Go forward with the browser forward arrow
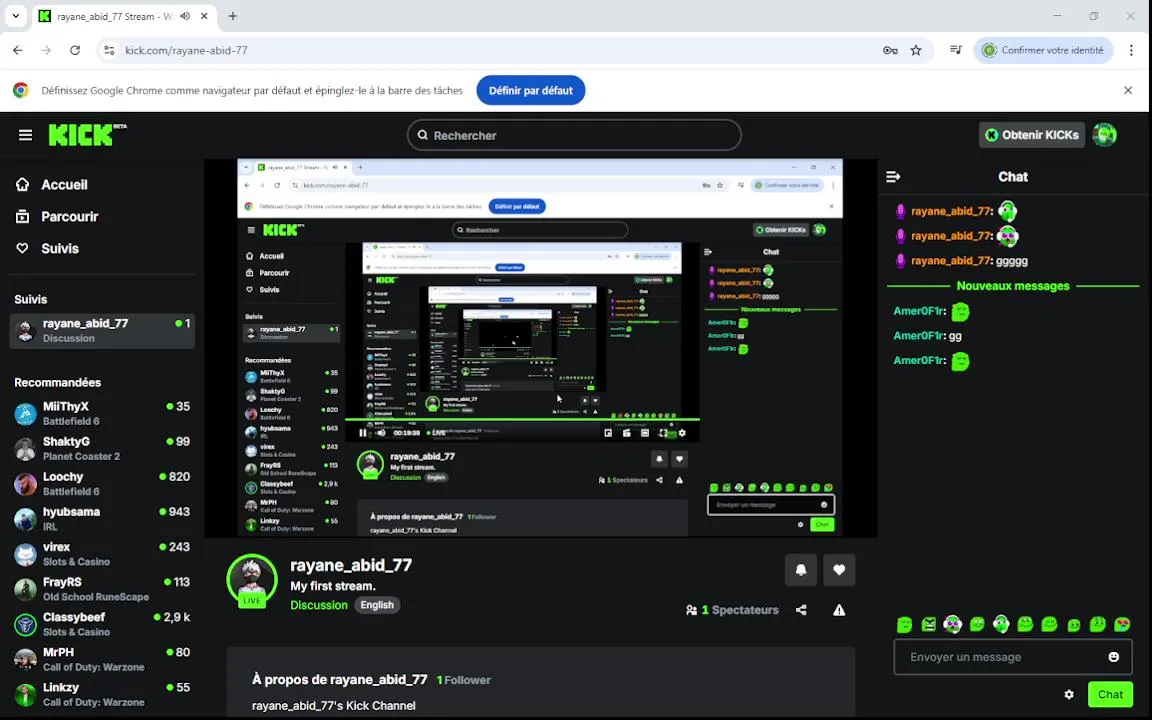The image size is (1152, 720). pyautogui.click(x=46, y=51)
